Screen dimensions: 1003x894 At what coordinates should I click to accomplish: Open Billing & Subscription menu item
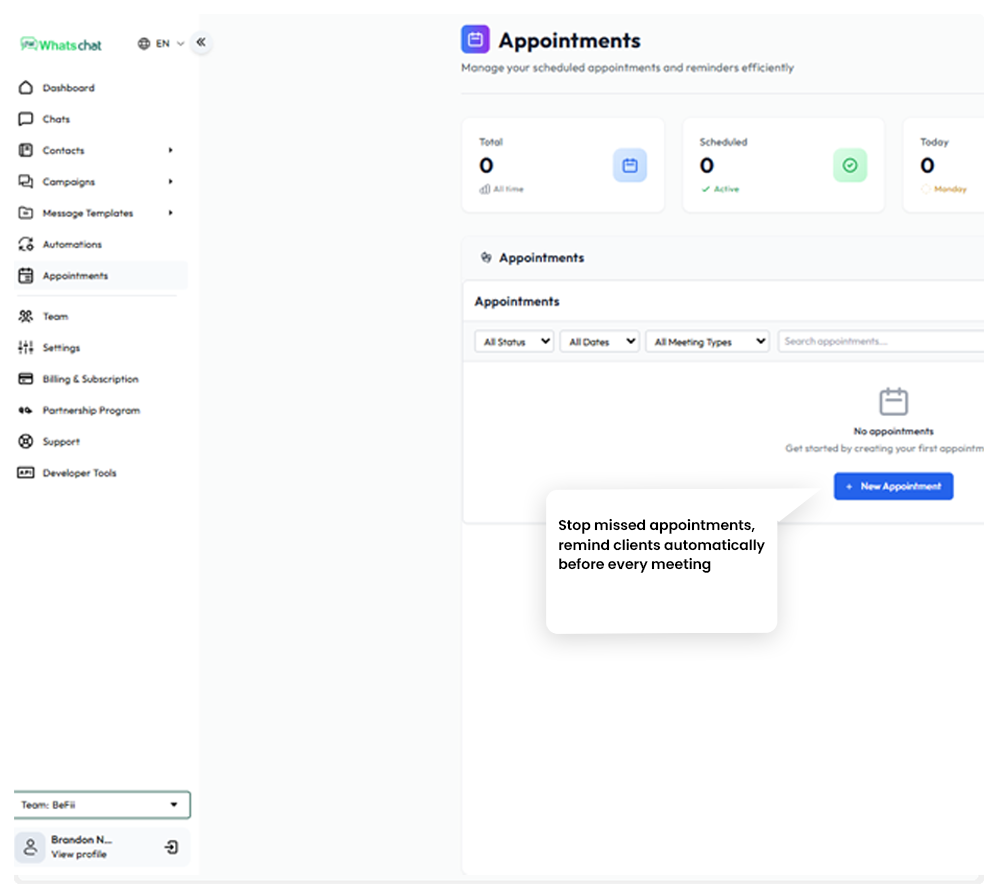(x=90, y=379)
